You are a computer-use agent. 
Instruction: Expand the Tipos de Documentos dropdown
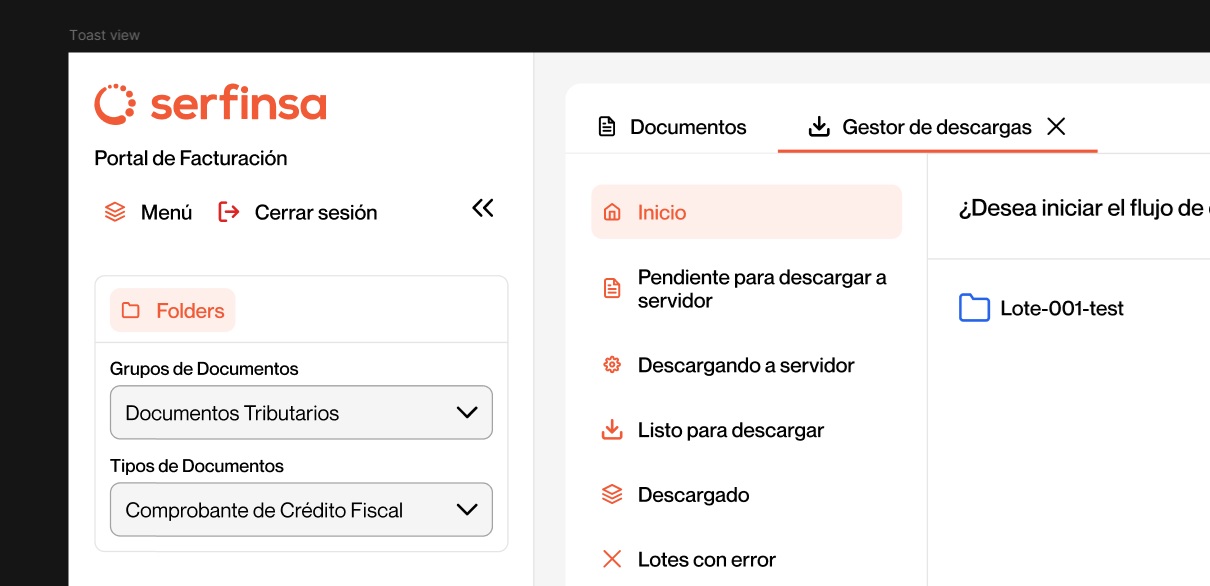coord(301,510)
